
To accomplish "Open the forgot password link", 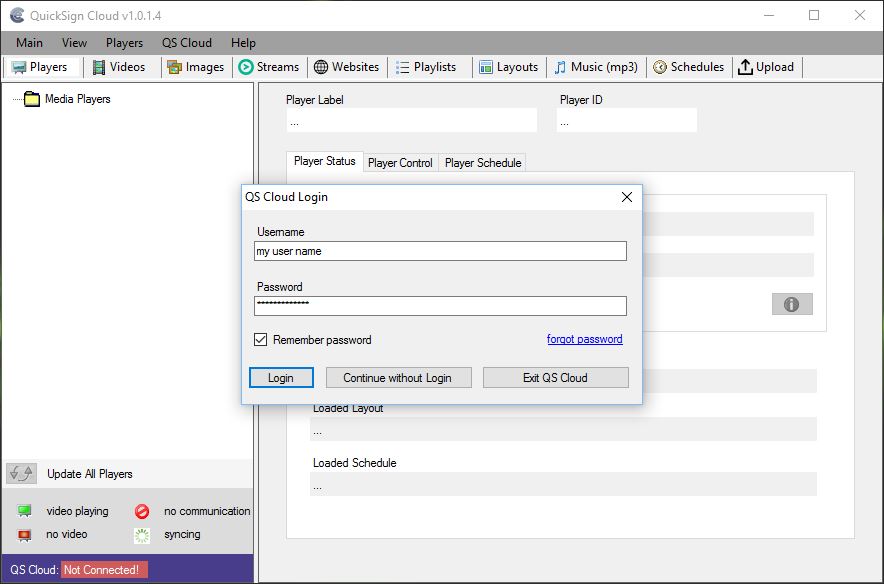I will point(585,339).
